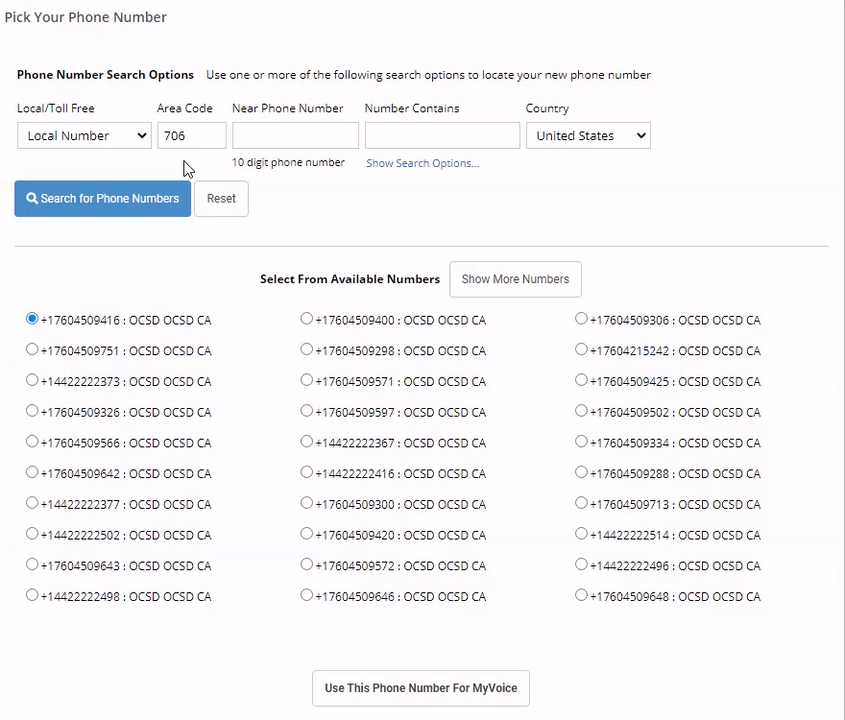Select the +17604509648 number
This screenshot has height=720, width=845.
pos(581,595)
